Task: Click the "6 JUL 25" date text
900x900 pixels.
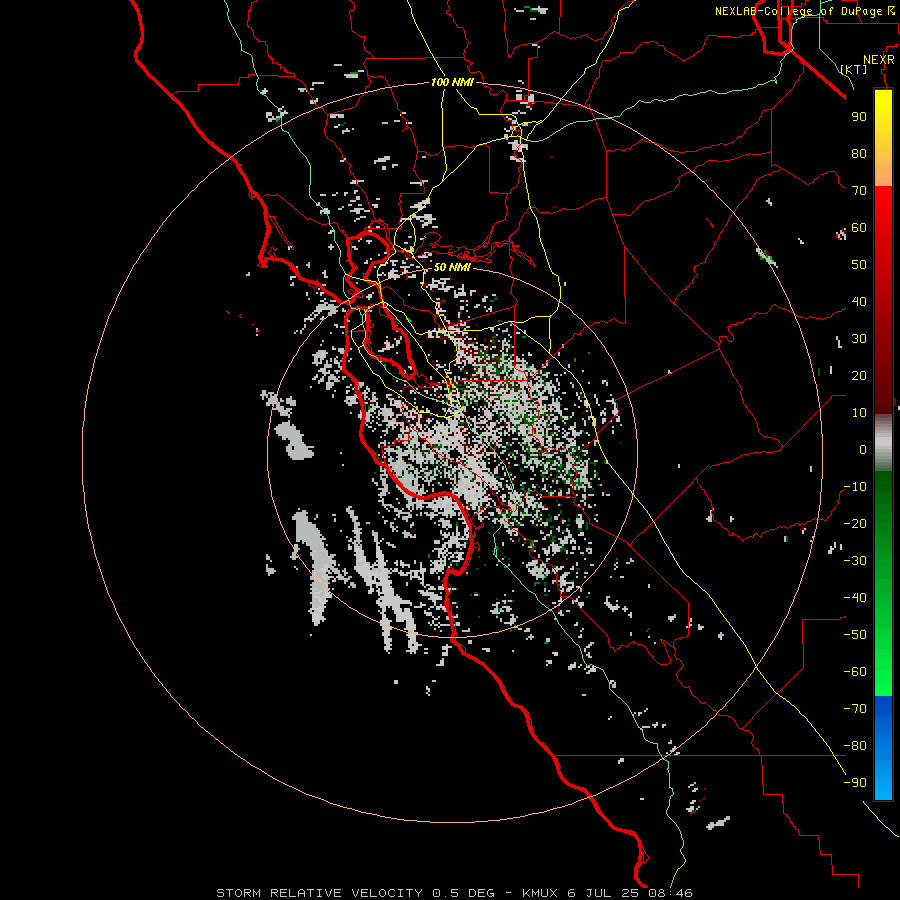Action: click(x=604, y=893)
